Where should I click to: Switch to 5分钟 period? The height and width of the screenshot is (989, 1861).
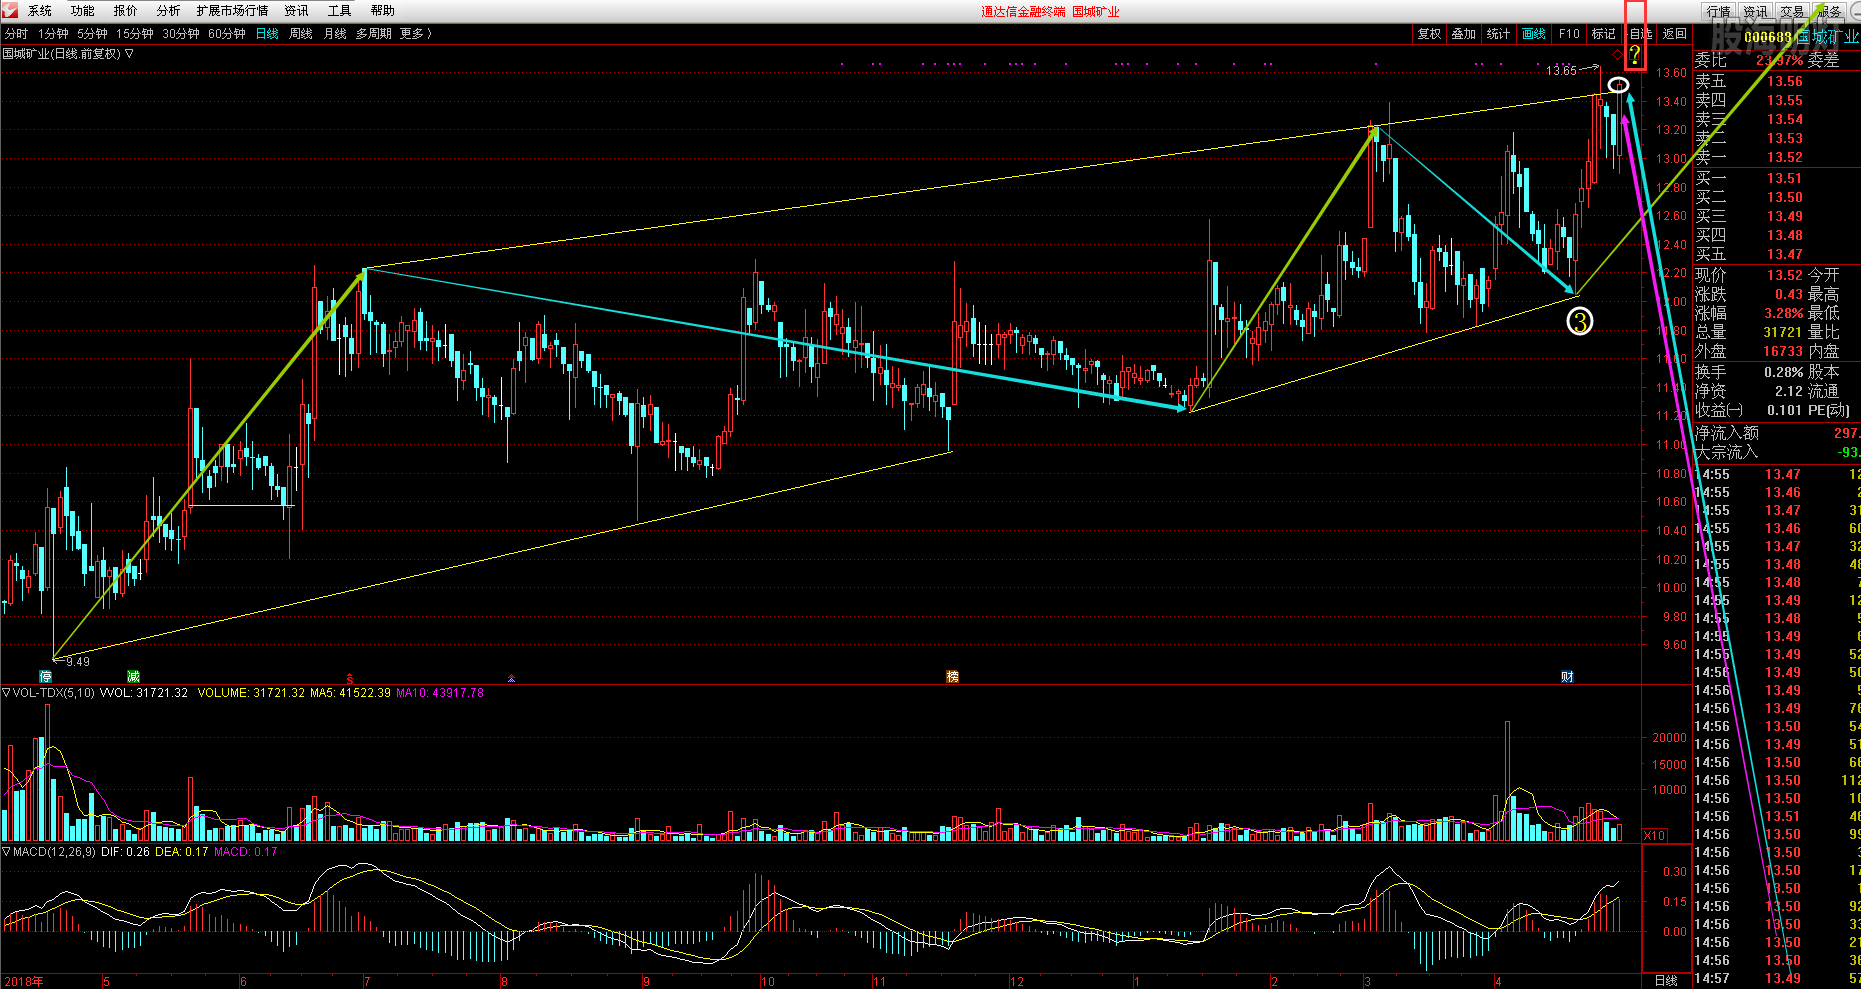92,34
